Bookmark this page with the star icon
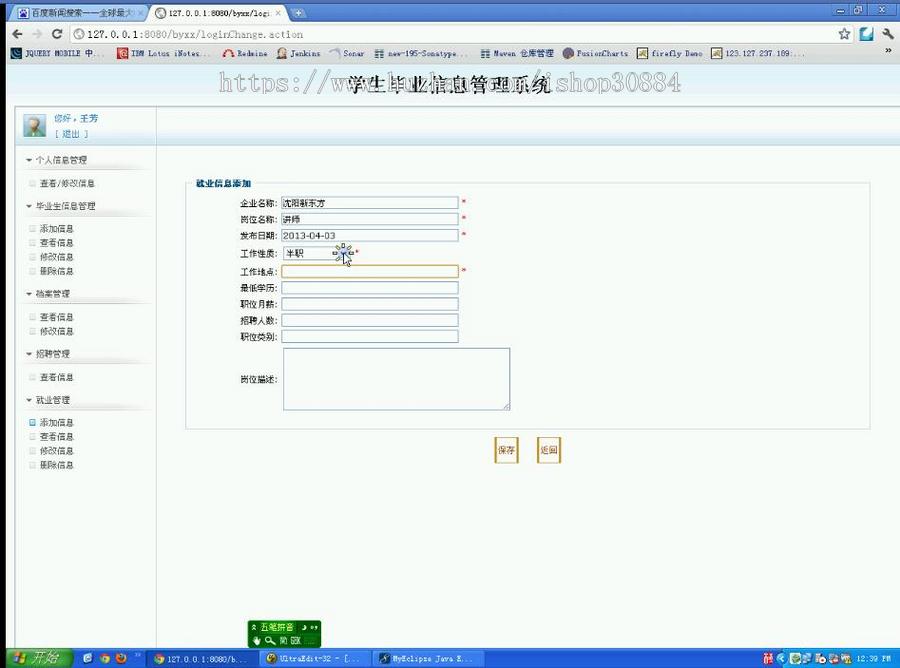Image resolution: width=900 pixels, height=668 pixels. pos(844,34)
